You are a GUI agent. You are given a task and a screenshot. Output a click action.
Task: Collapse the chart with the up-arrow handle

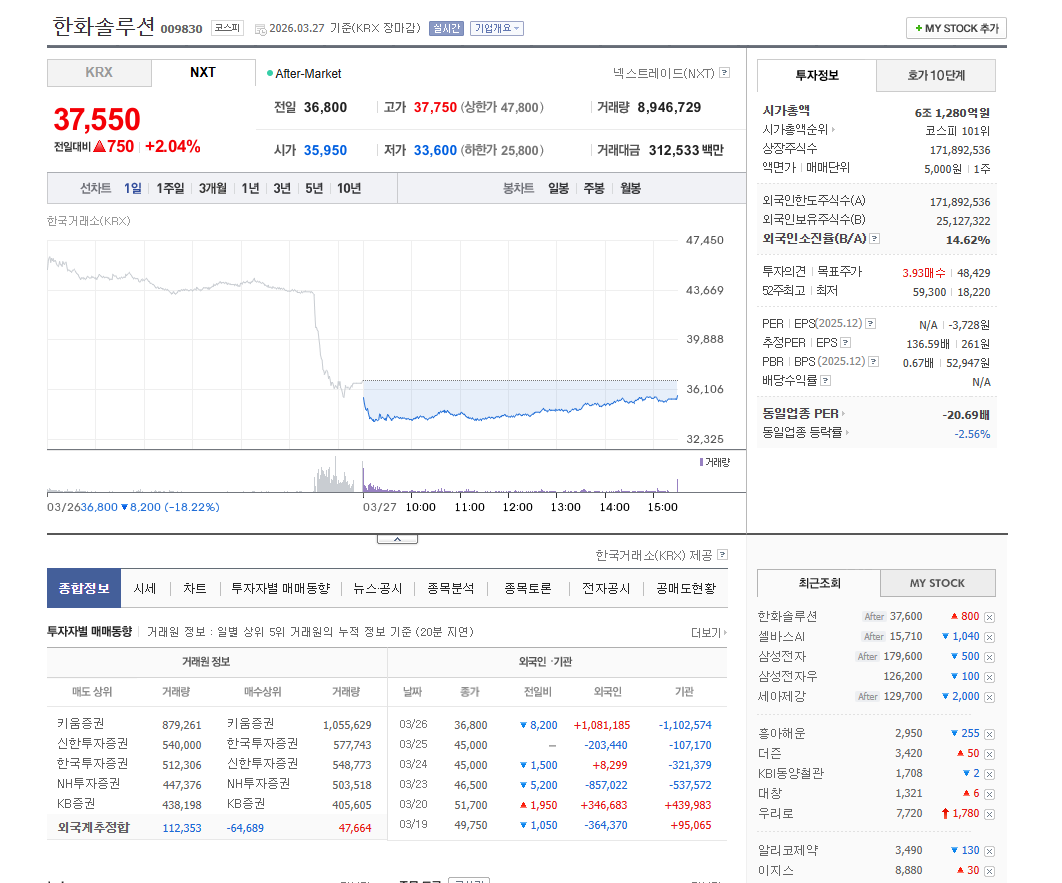tap(398, 539)
